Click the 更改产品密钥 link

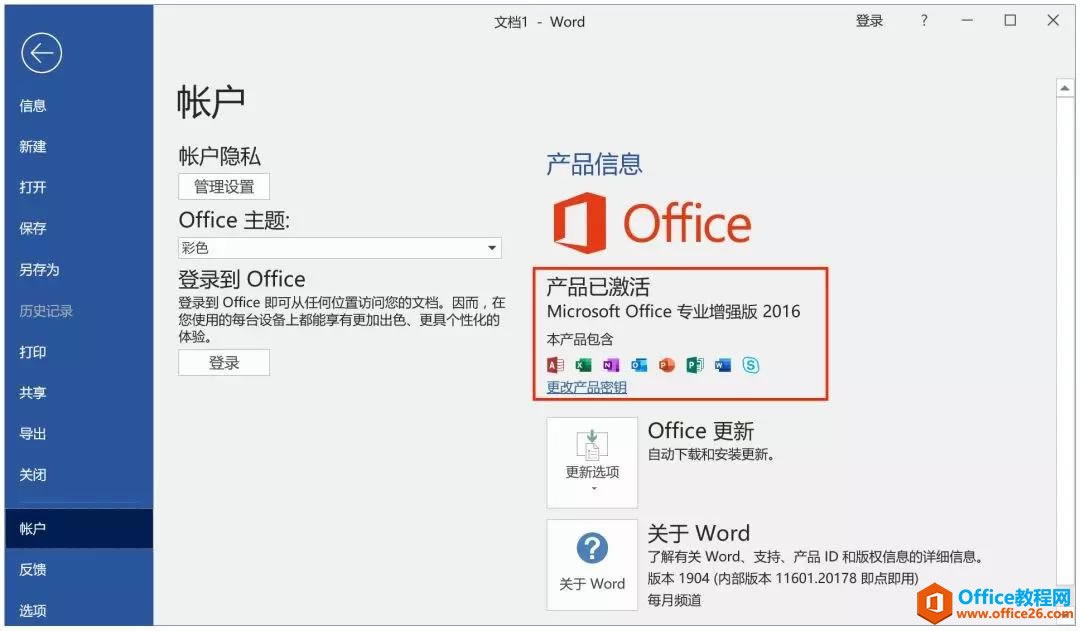[x=586, y=387]
